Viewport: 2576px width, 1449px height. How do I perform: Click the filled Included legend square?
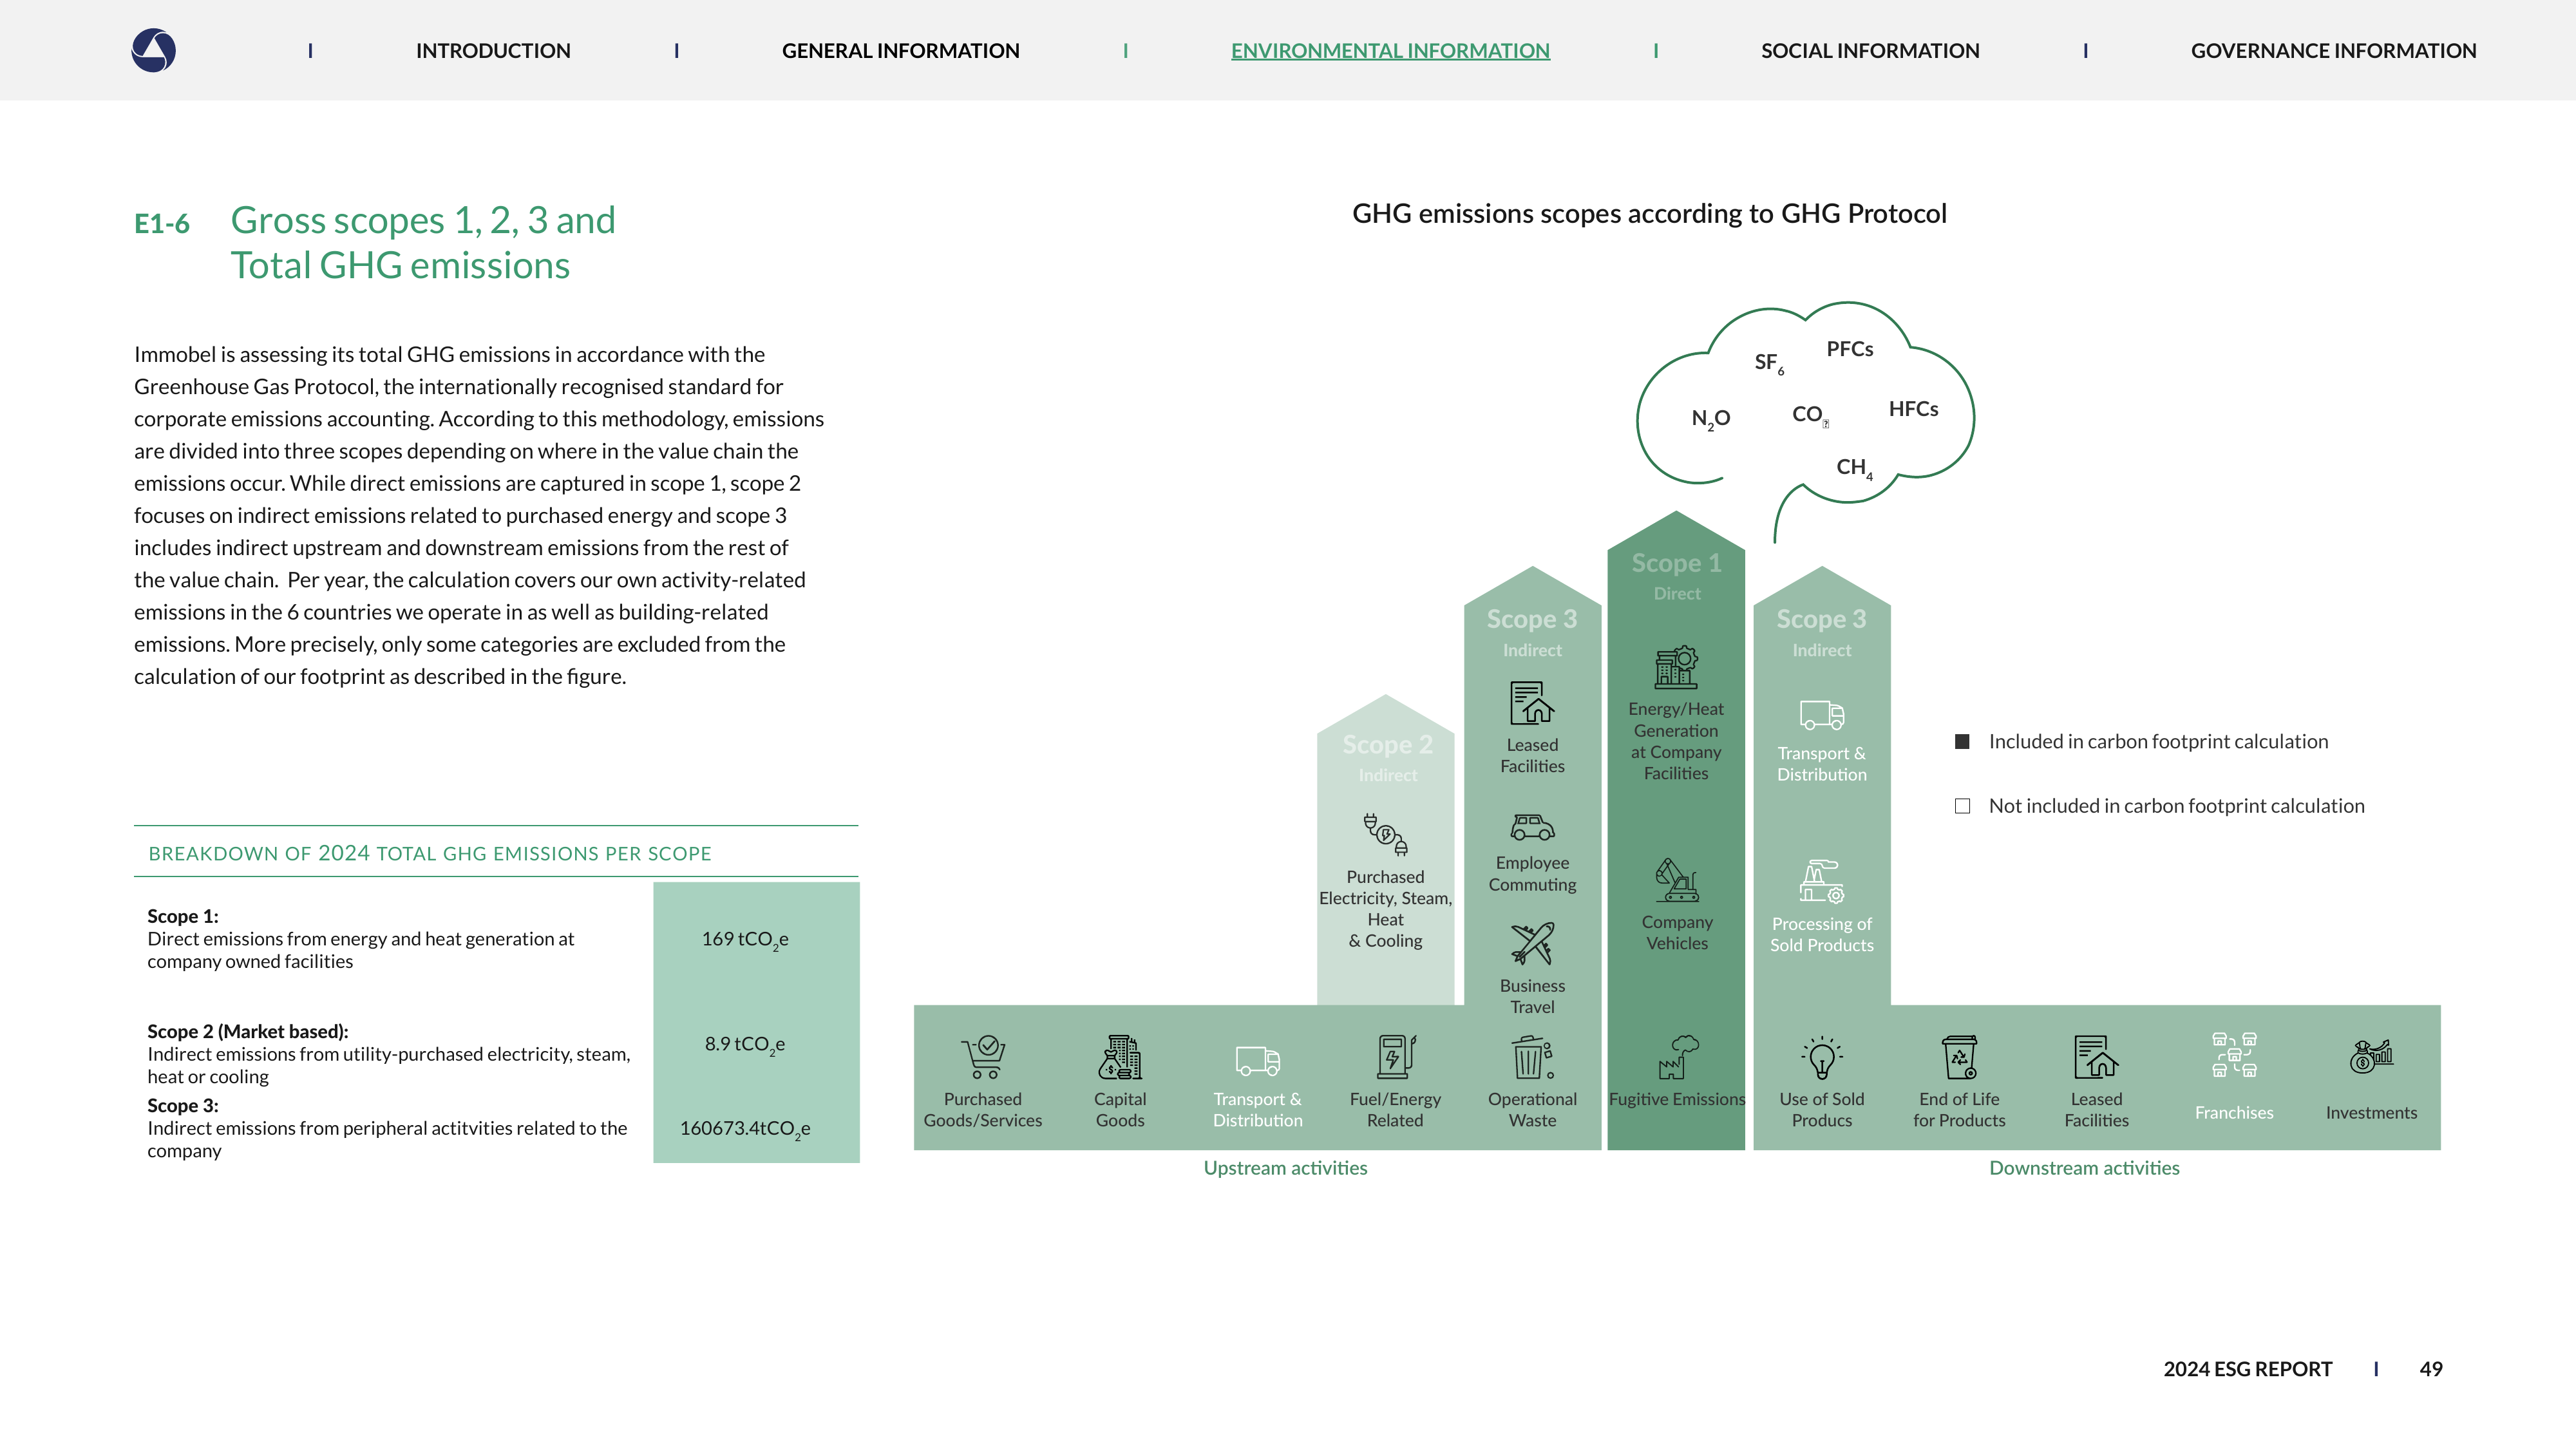pos(1962,742)
